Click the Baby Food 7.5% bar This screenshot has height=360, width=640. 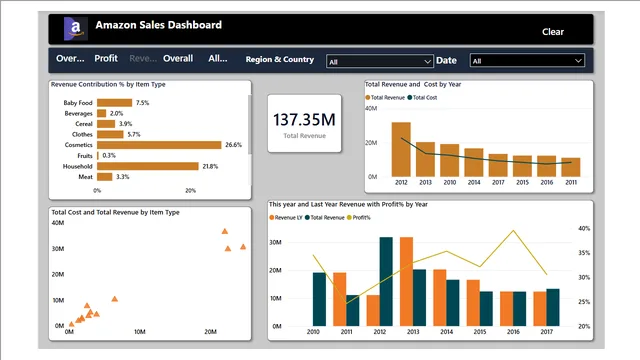pos(114,102)
